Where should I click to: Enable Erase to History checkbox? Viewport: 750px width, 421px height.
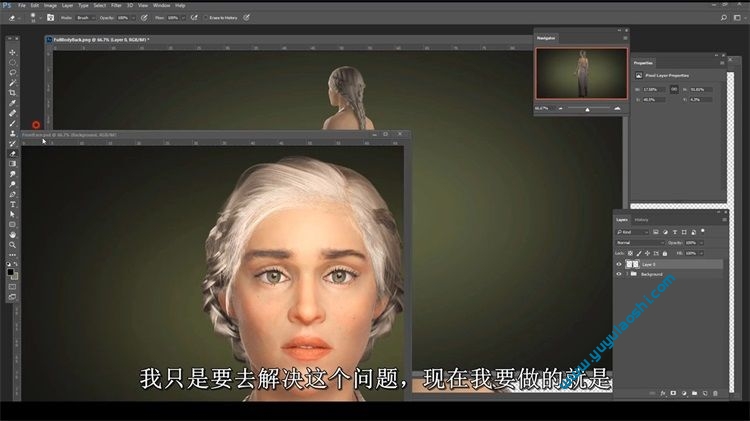(x=206, y=18)
